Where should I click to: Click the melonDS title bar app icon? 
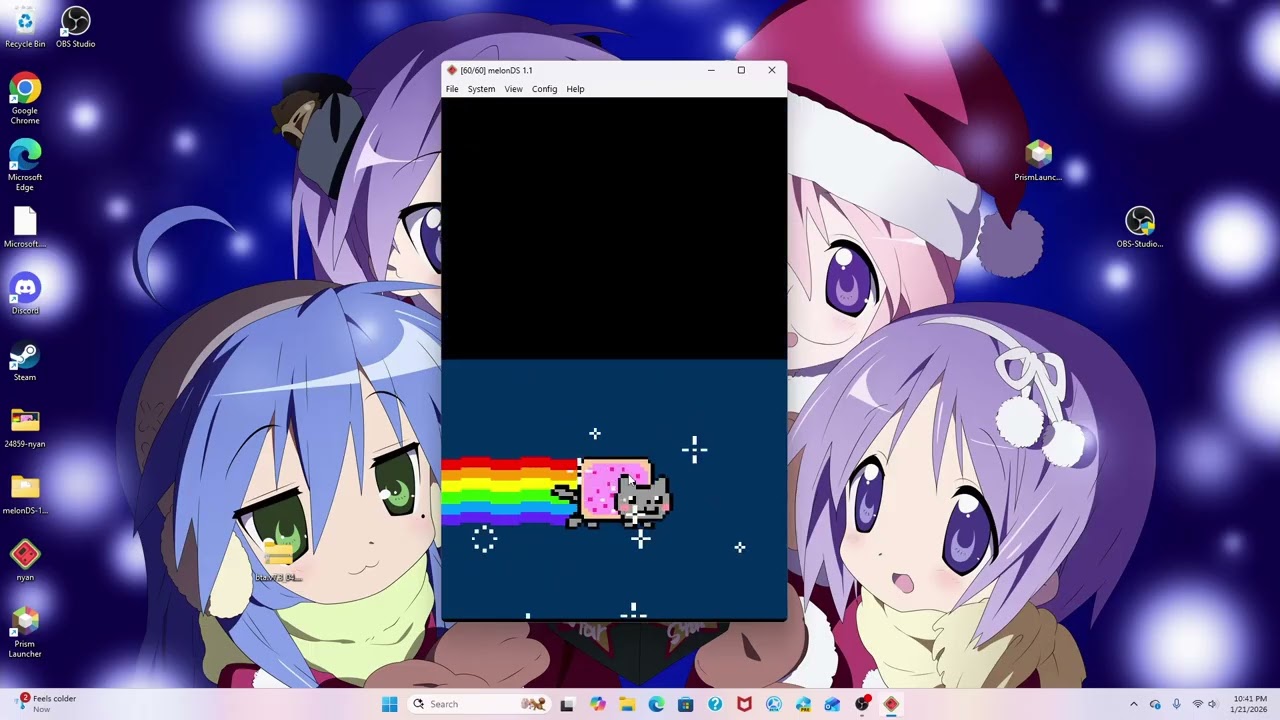click(452, 70)
